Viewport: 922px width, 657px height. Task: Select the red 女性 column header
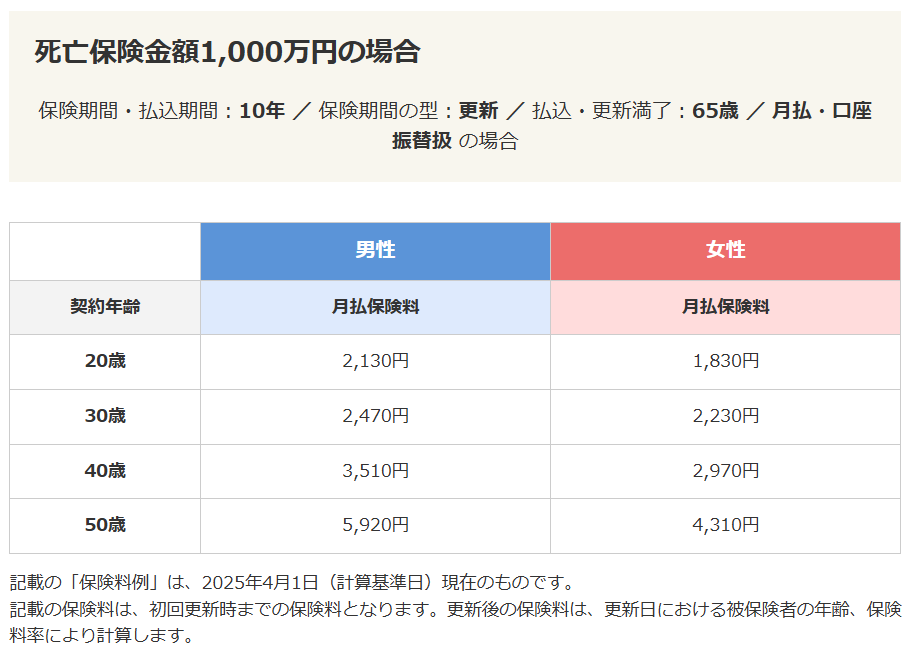tap(725, 250)
